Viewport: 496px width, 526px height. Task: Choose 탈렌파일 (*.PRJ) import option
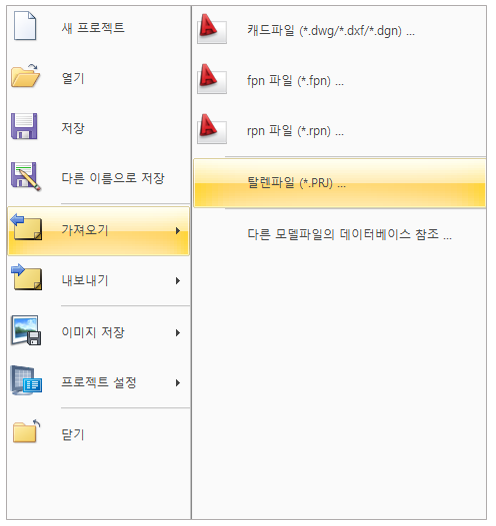[340, 183]
